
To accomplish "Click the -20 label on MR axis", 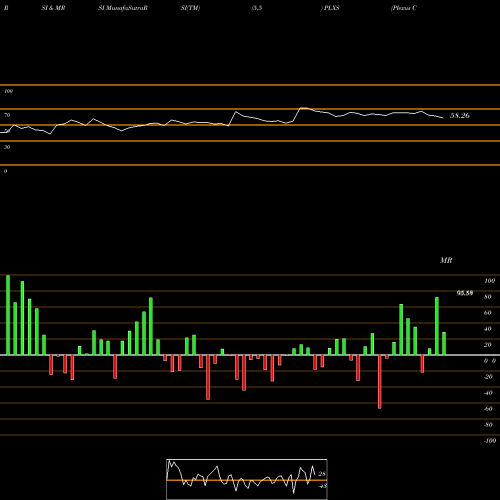I will point(488,377).
